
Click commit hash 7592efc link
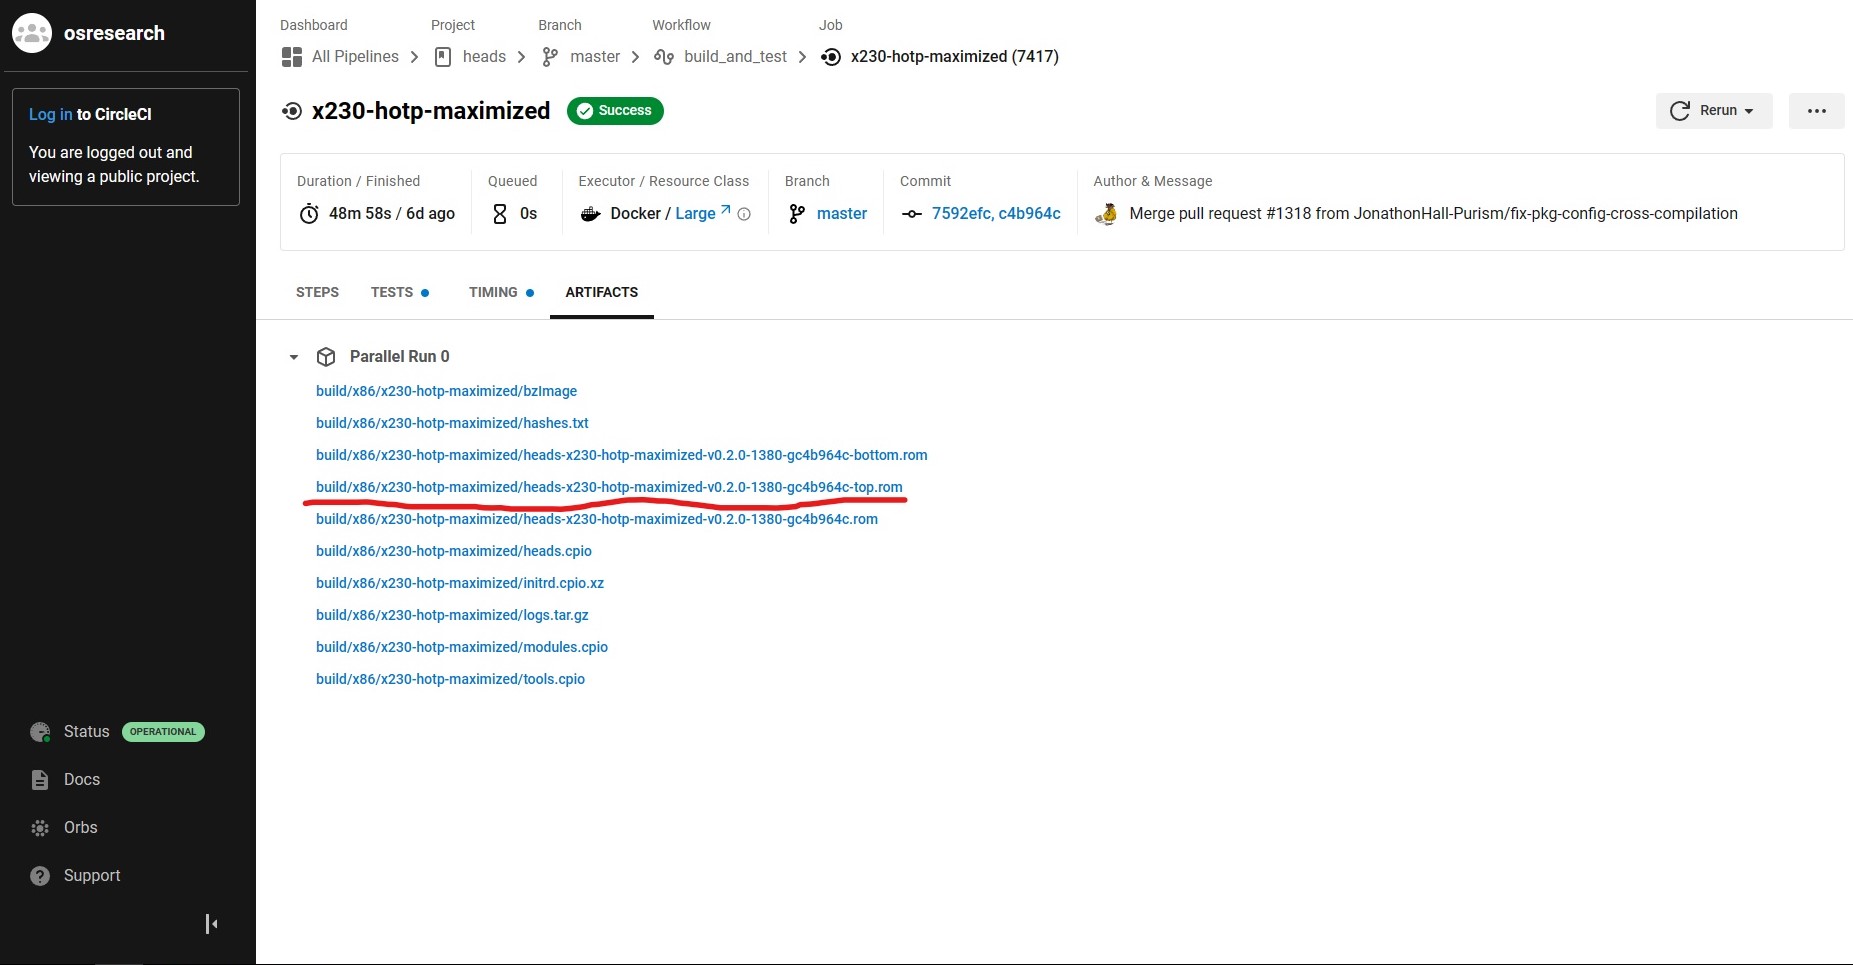pos(961,214)
